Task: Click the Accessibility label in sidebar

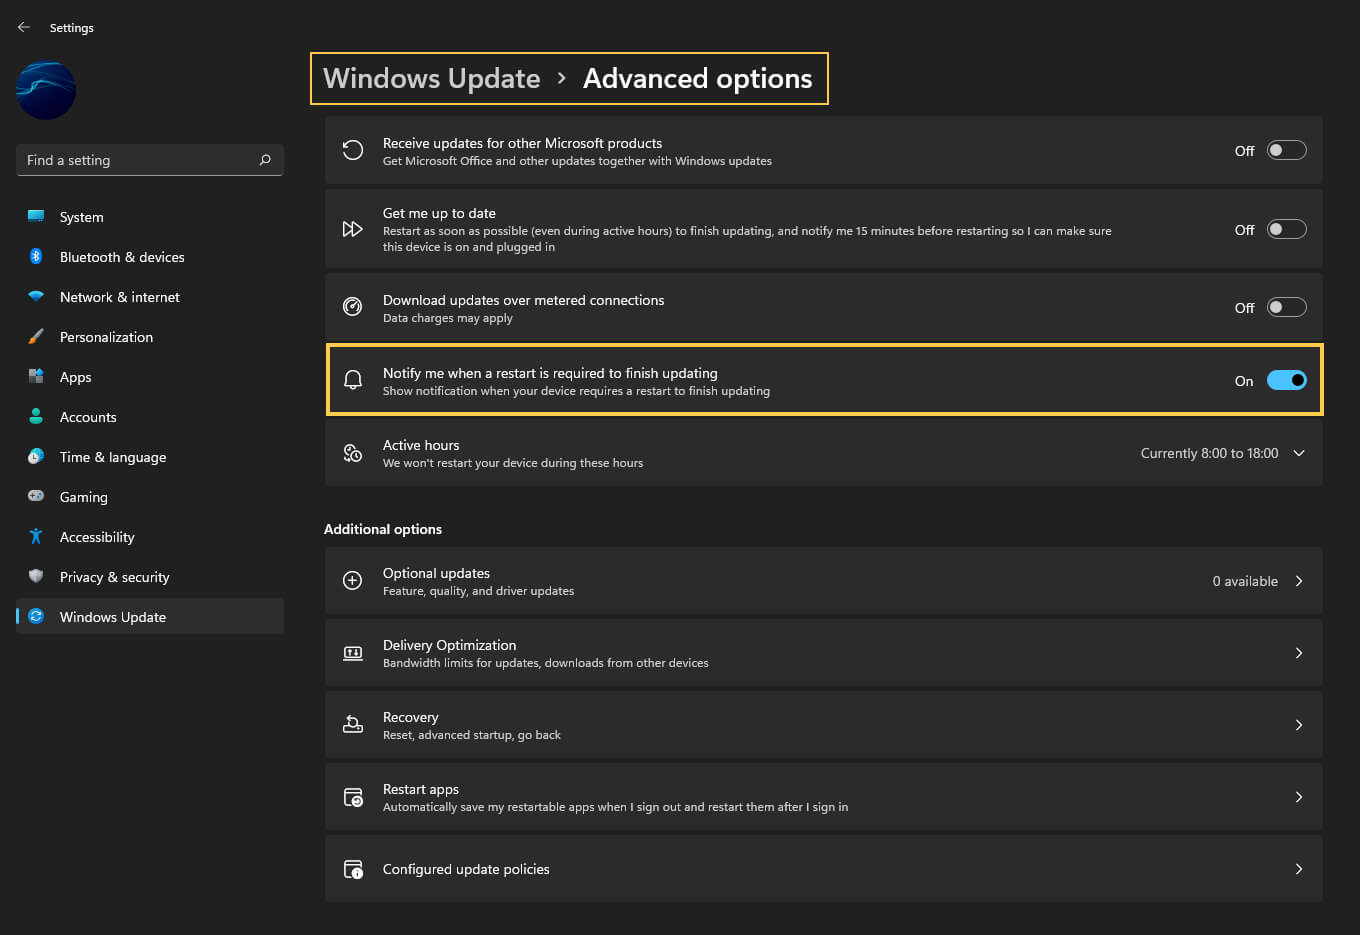Action: click(97, 537)
